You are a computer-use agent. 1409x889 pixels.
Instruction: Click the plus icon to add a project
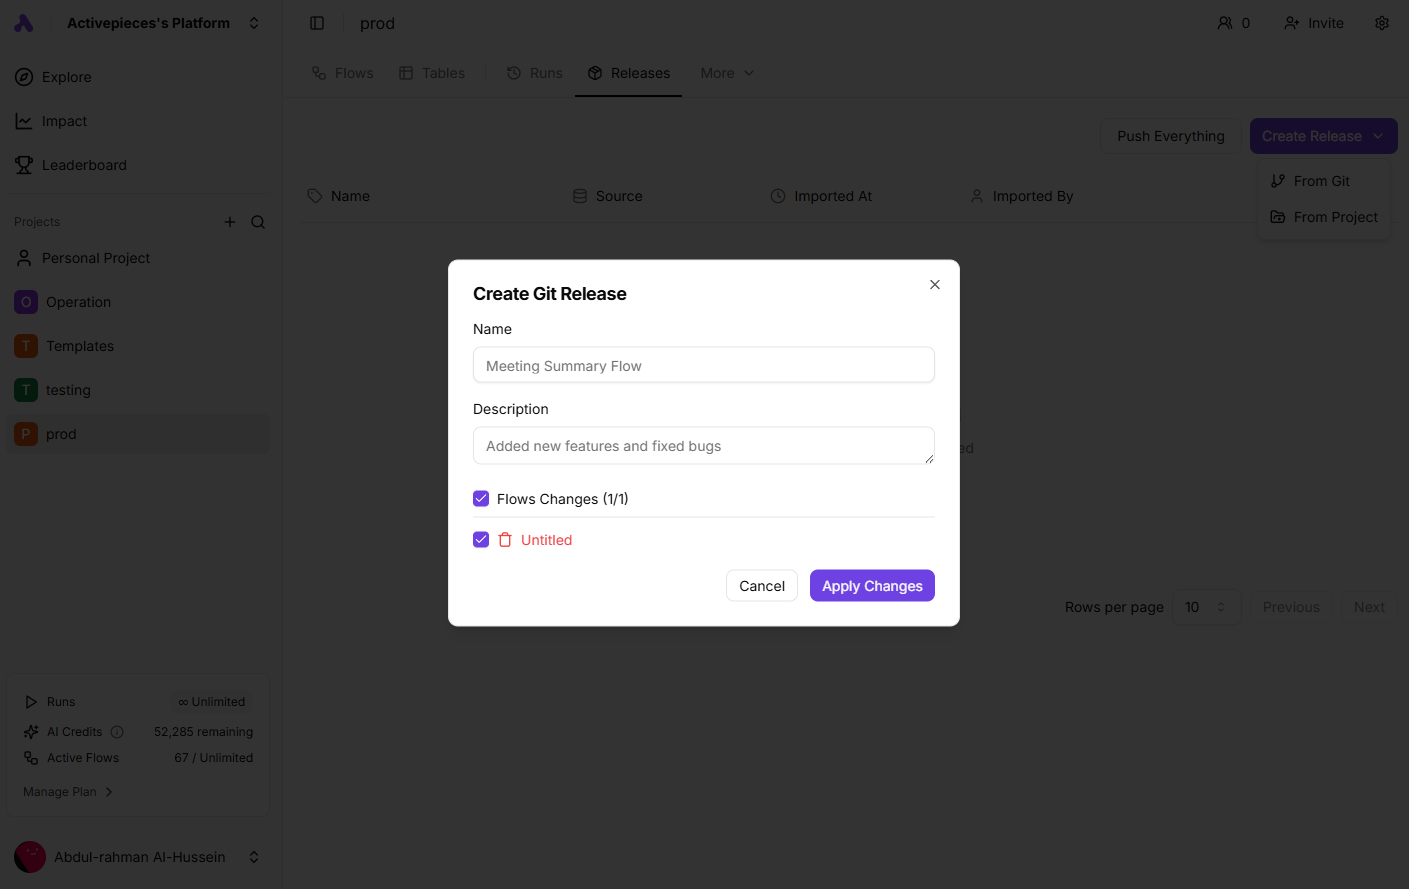[229, 222]
